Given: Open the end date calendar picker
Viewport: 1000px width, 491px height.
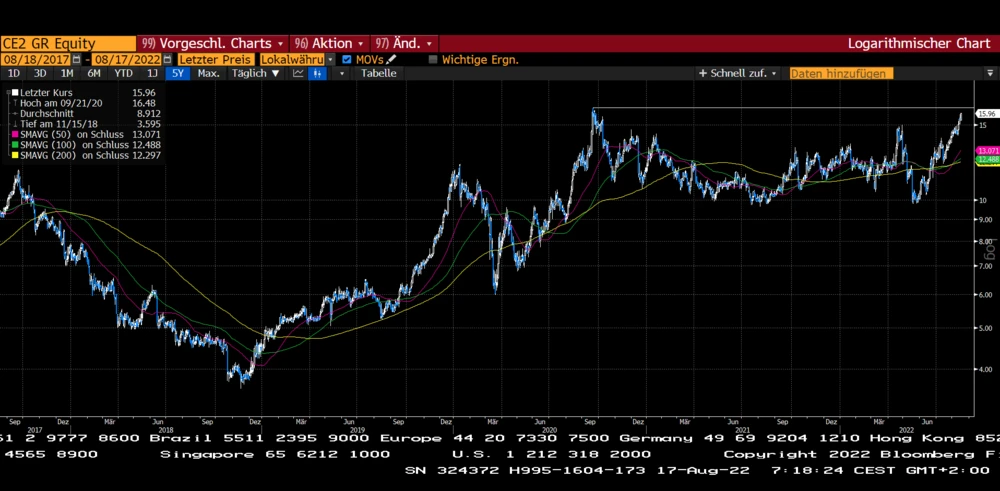Looking at the screenshot, I should click(x=168, y=60).
